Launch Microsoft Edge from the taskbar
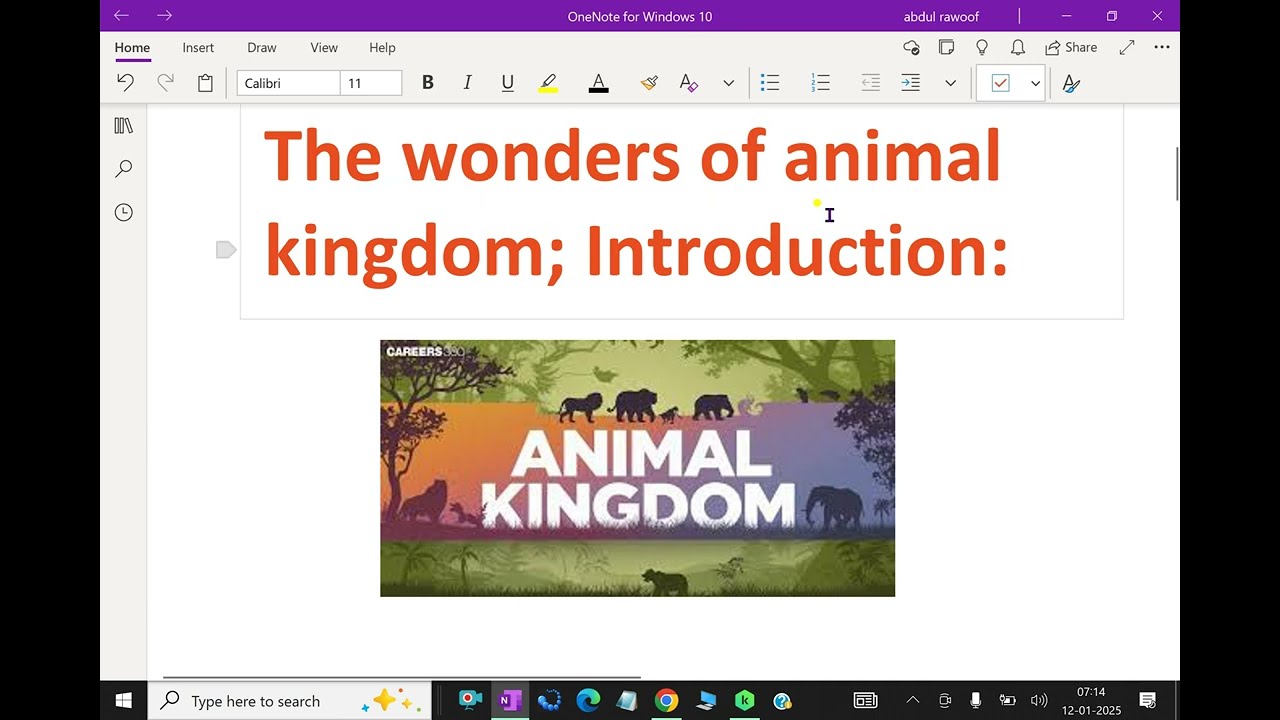This screenshot has height=720, width=1280. point(588,701)
